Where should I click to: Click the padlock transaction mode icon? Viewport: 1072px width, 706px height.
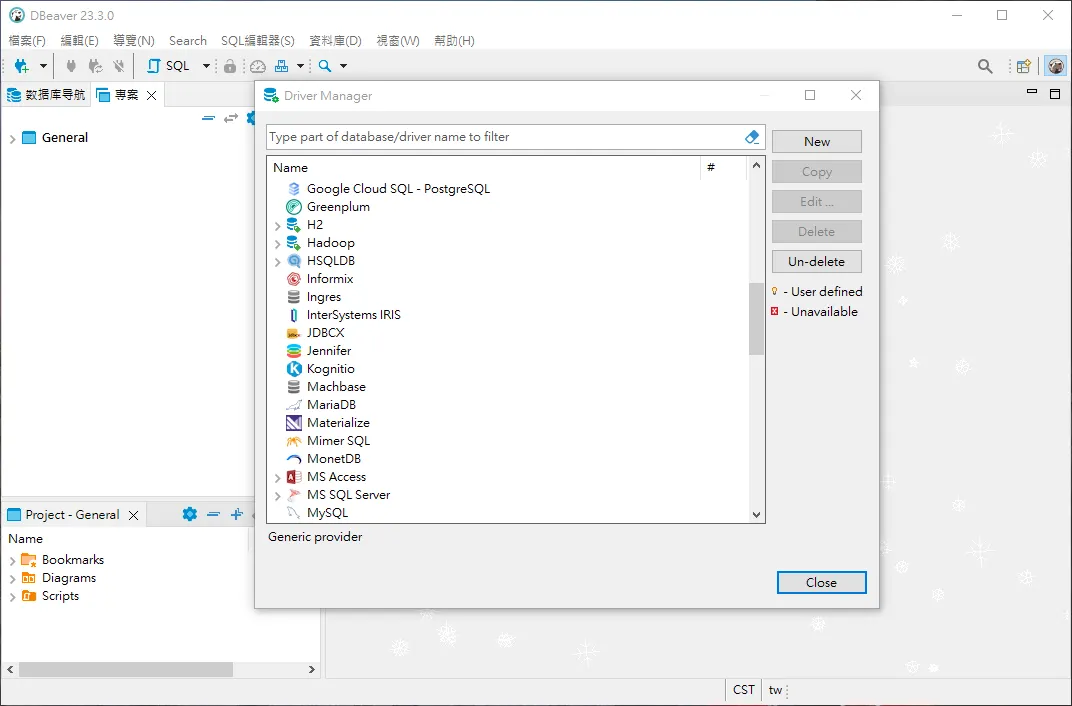click(x=230, y=66)
